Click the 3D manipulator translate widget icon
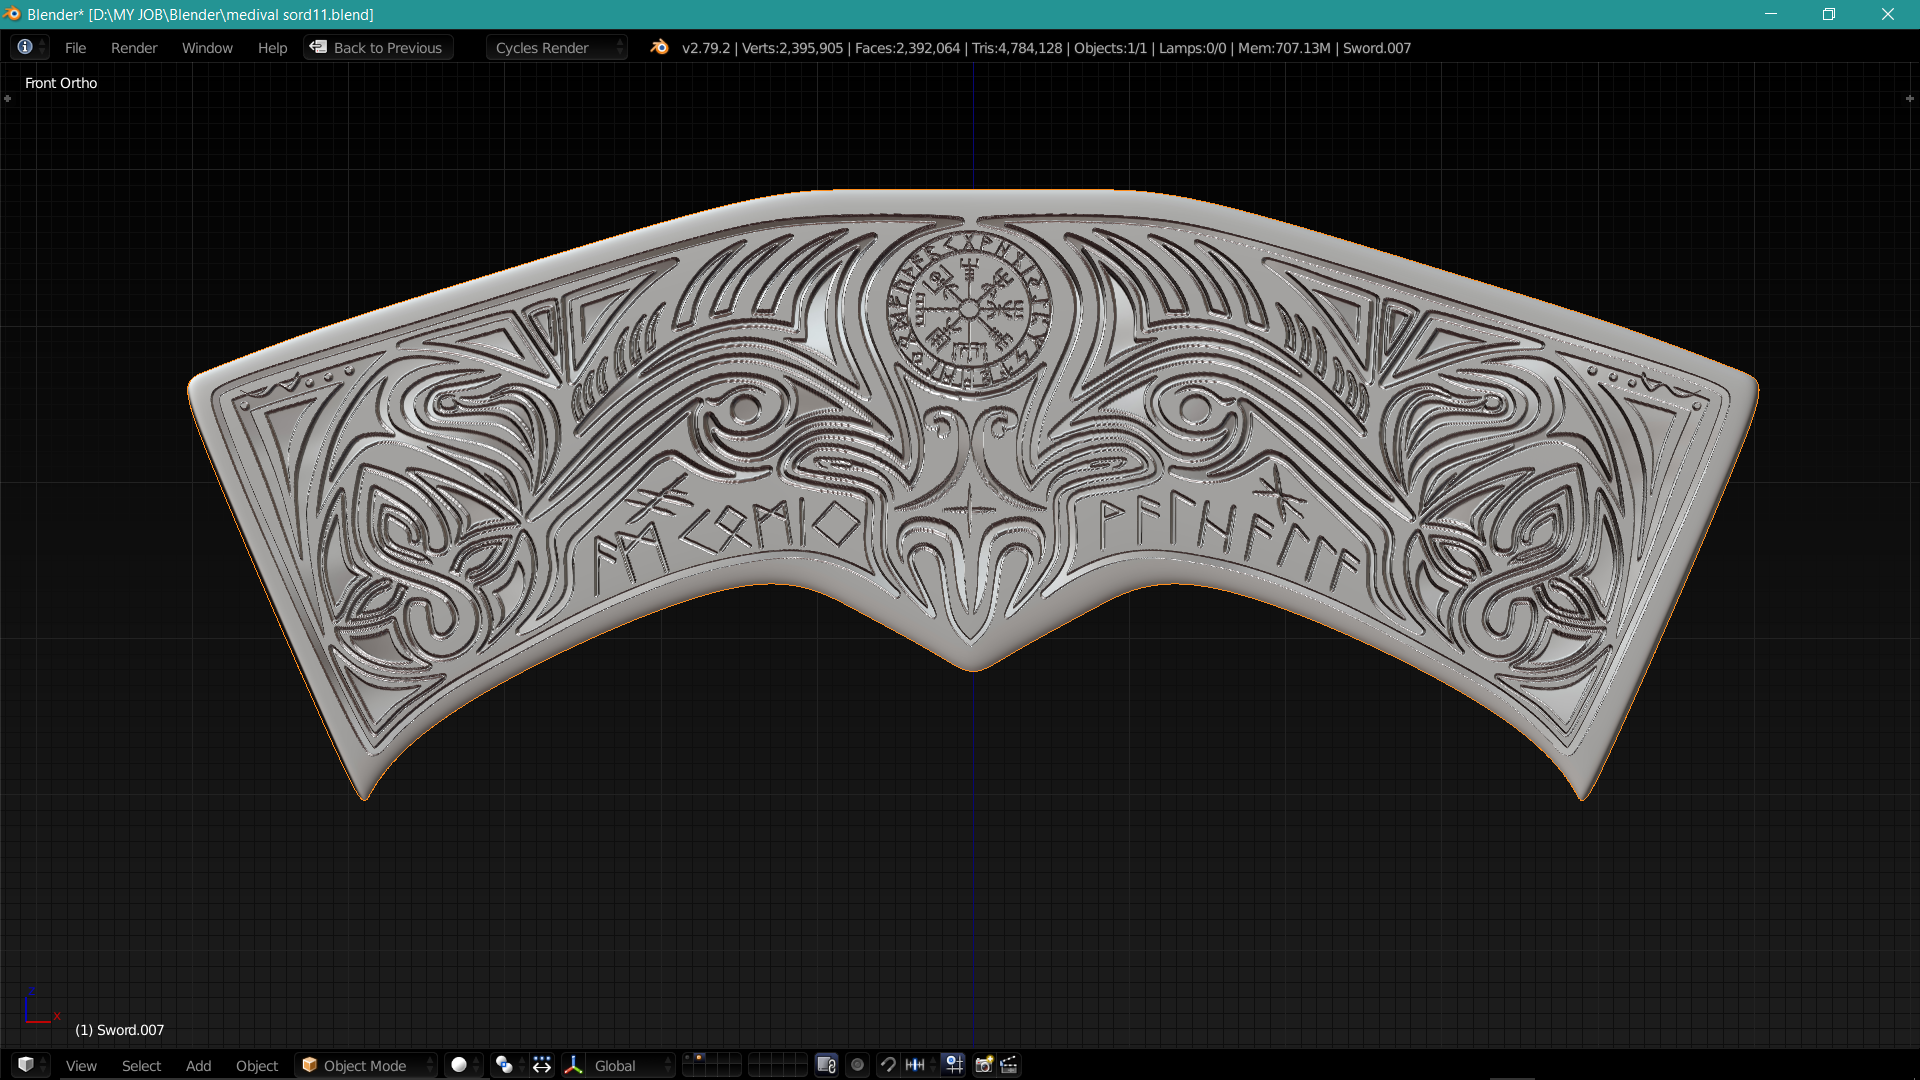The width and height of the screenshot is (1920, 1080). coord(573,1065)
